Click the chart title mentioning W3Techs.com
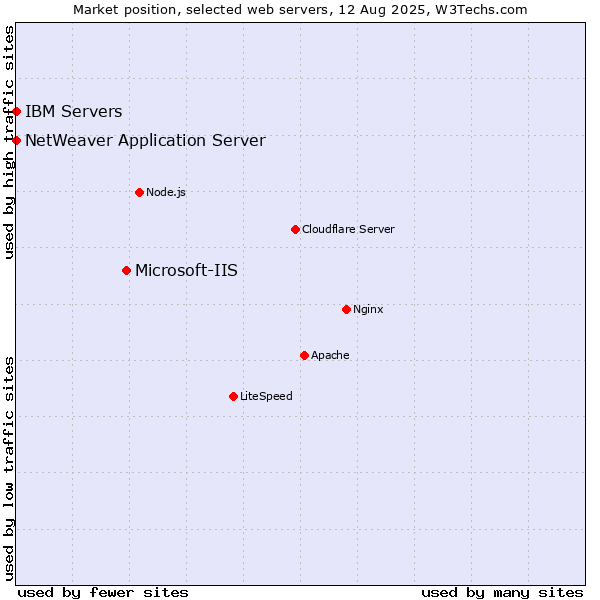600x600 pixels. coord(300,10)
